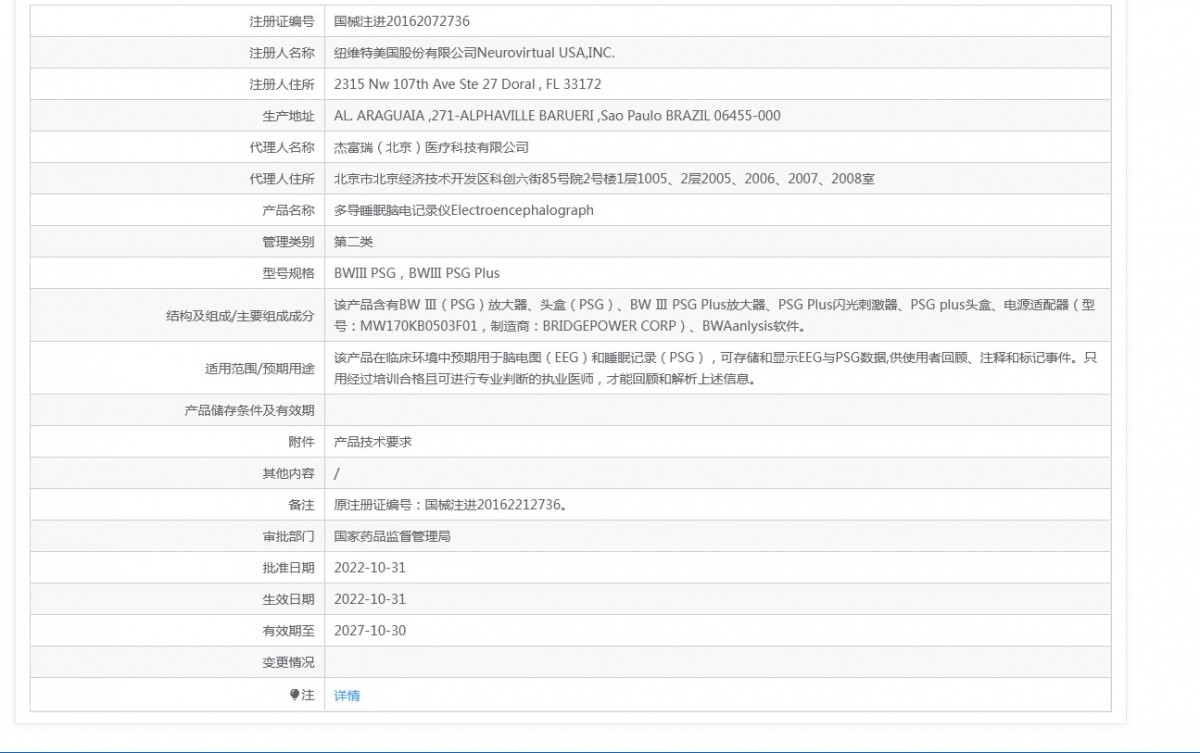Click the bullet icon beside 注 label
The width and height of the screenshot is (1200, 753).
295,694
